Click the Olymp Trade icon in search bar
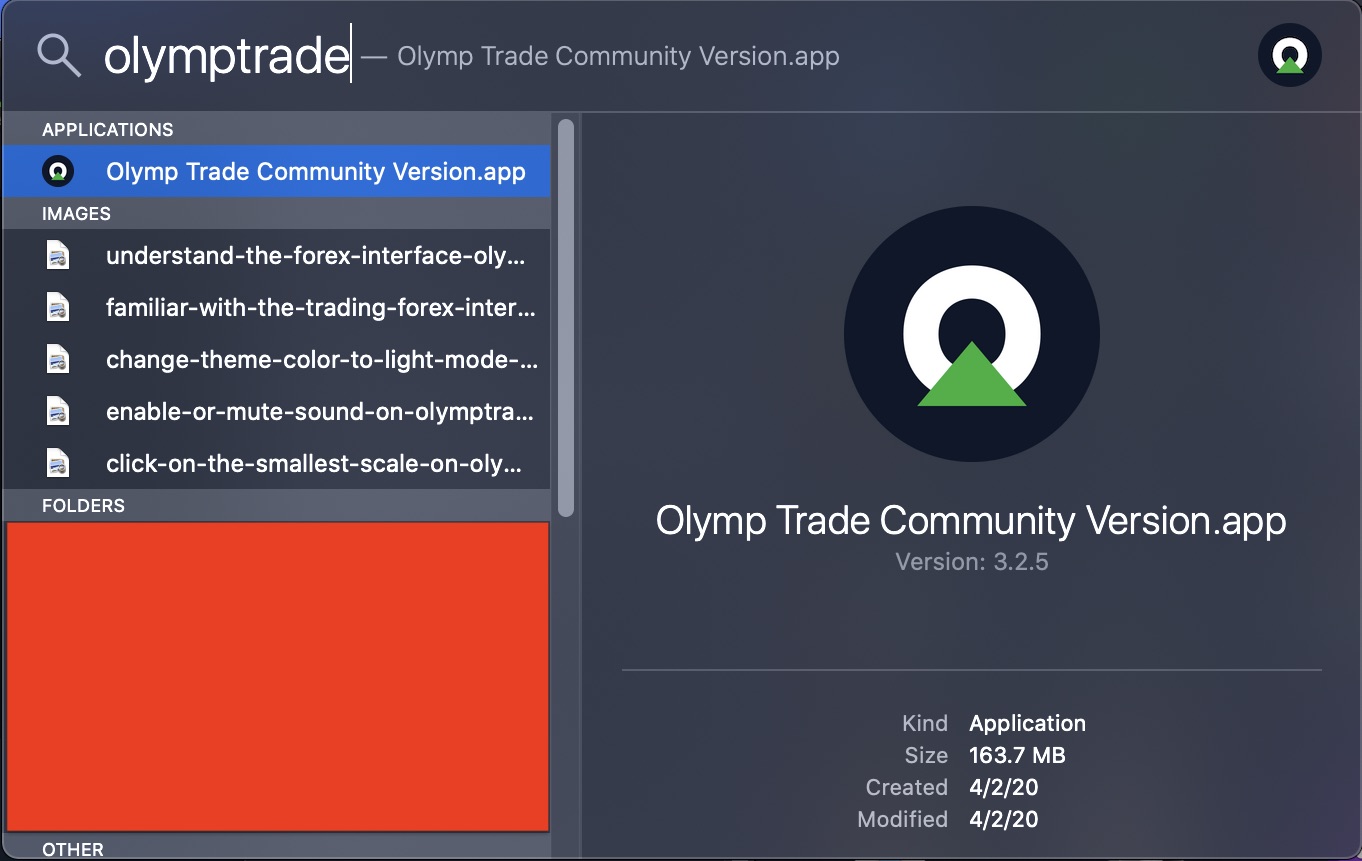Image resolution: width=1362 pixels, height=861 pixels. pos(1289,55)
